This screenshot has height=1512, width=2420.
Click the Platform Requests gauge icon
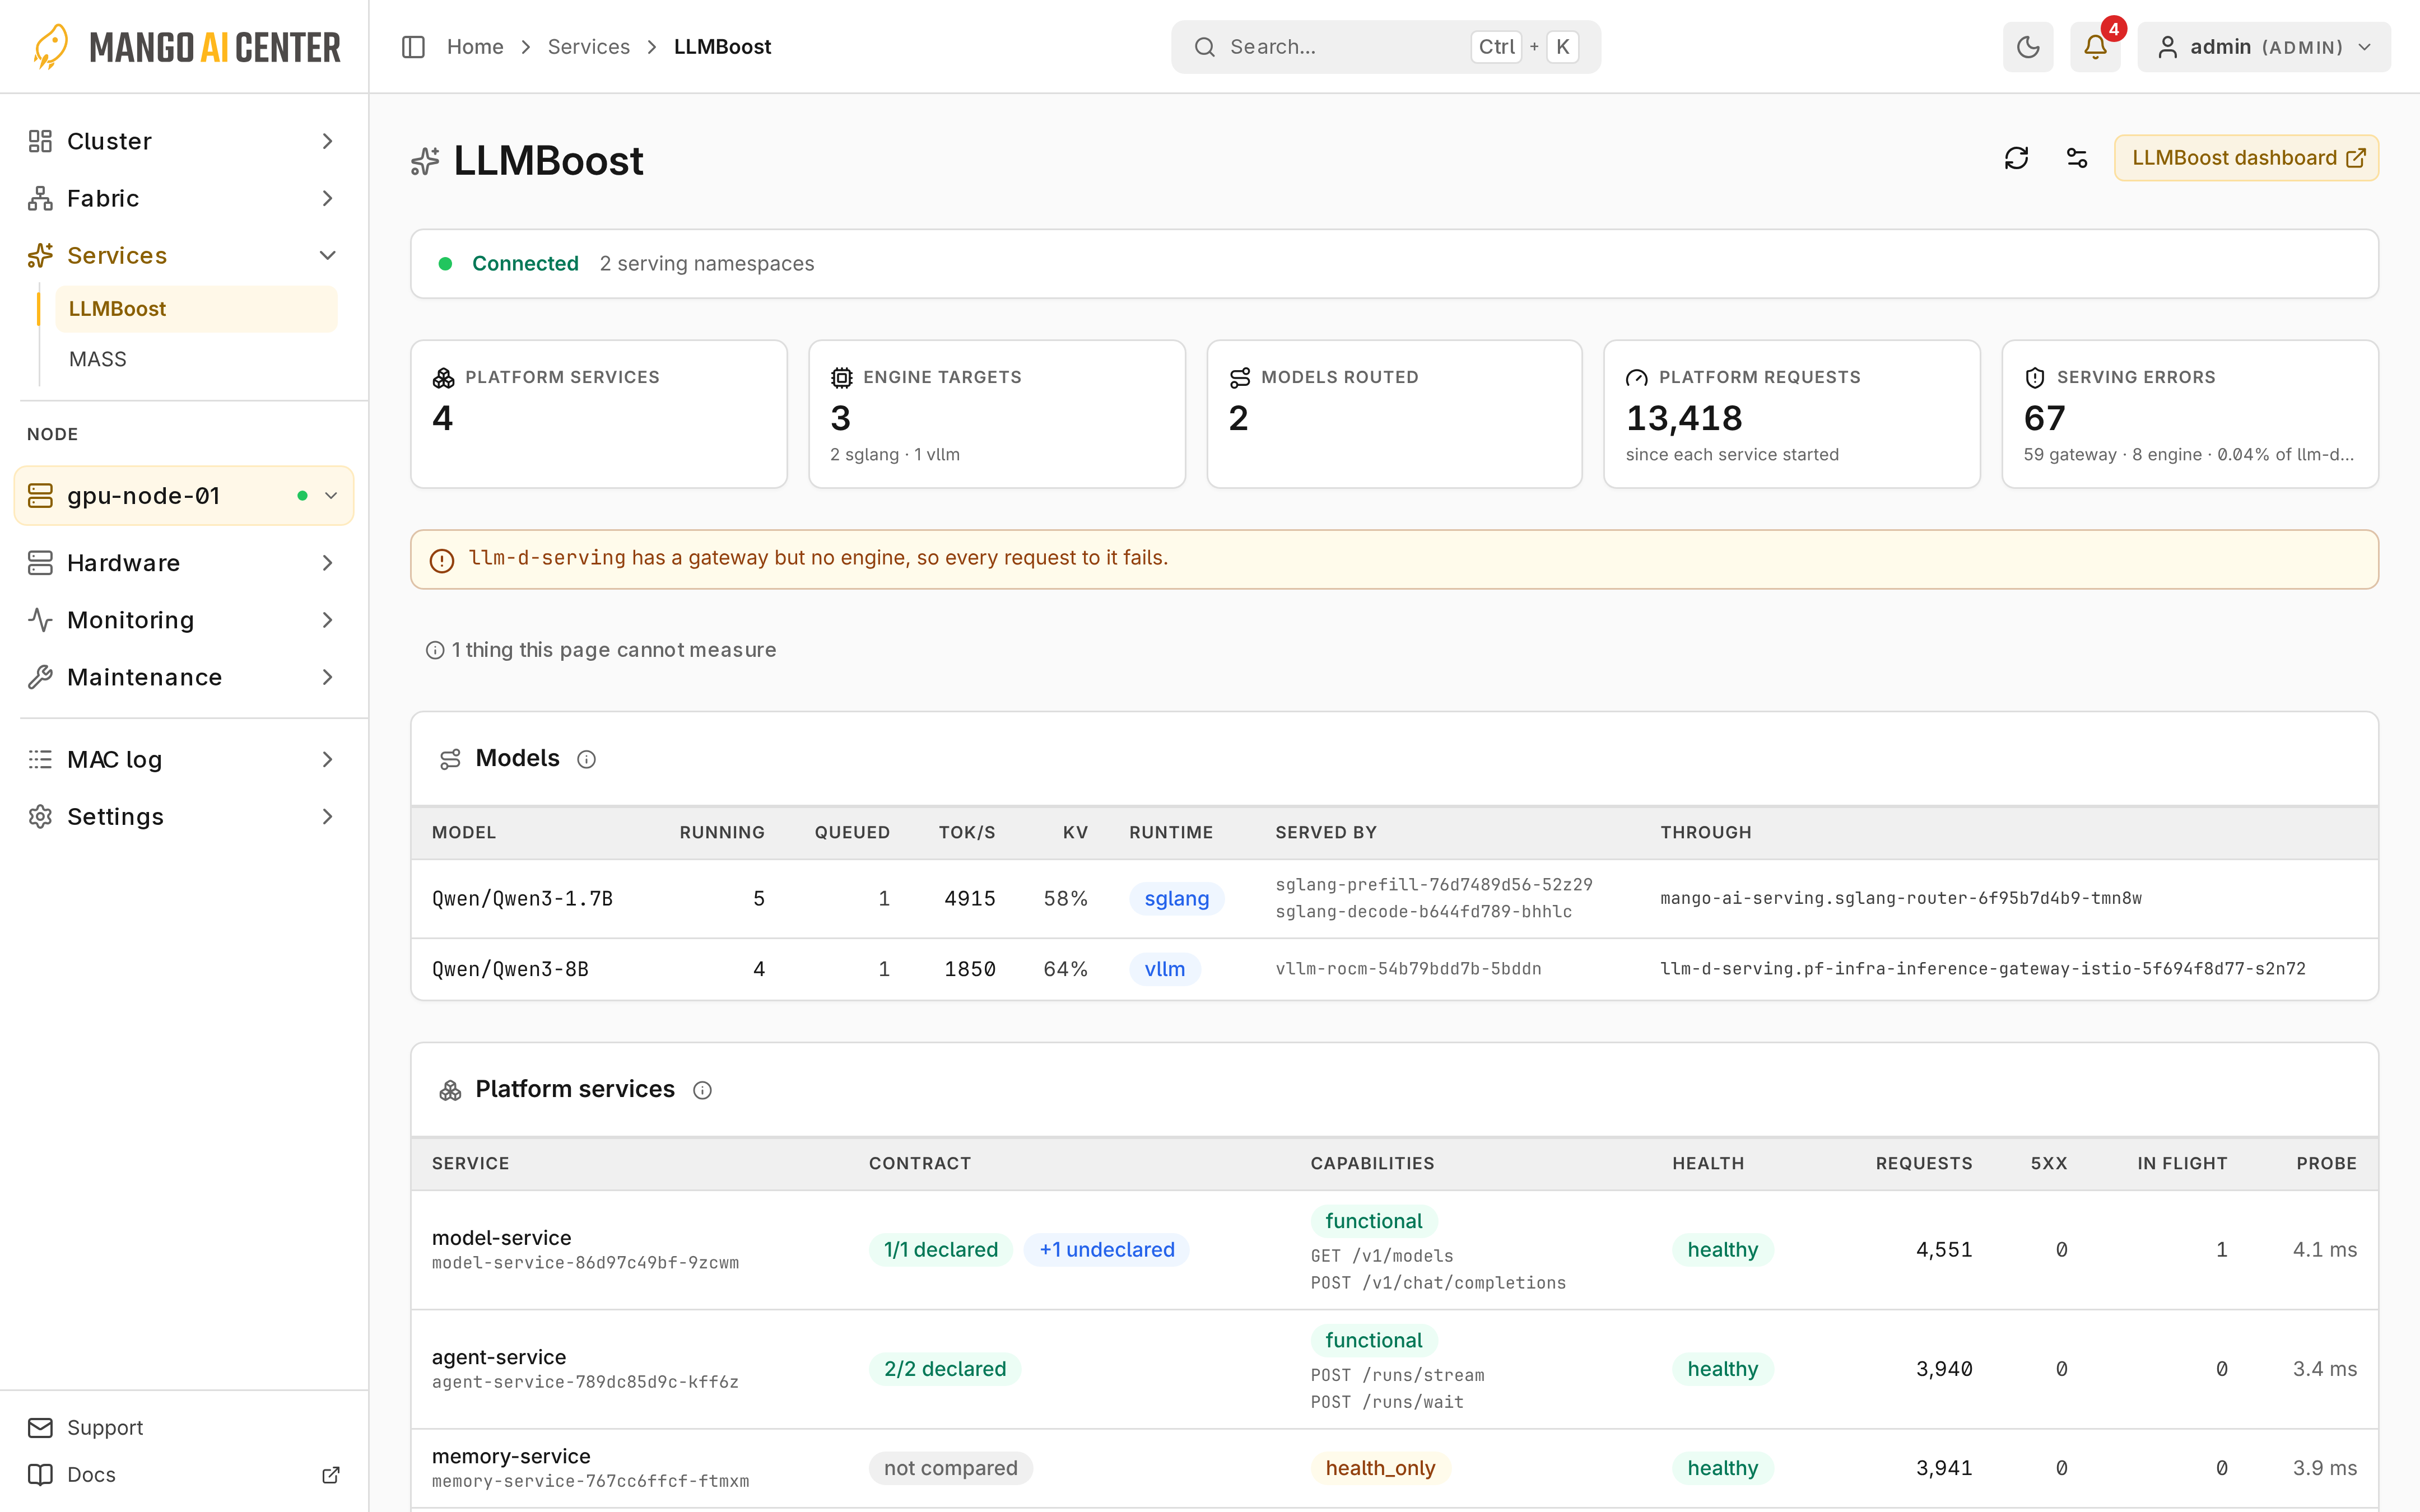click(1636, 378)
